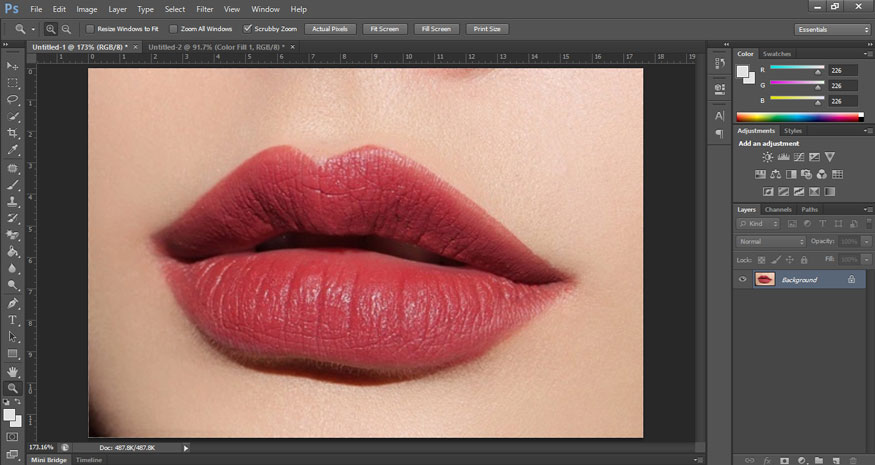
Task: Open the Character panel icon
Action: coord(719,116)
